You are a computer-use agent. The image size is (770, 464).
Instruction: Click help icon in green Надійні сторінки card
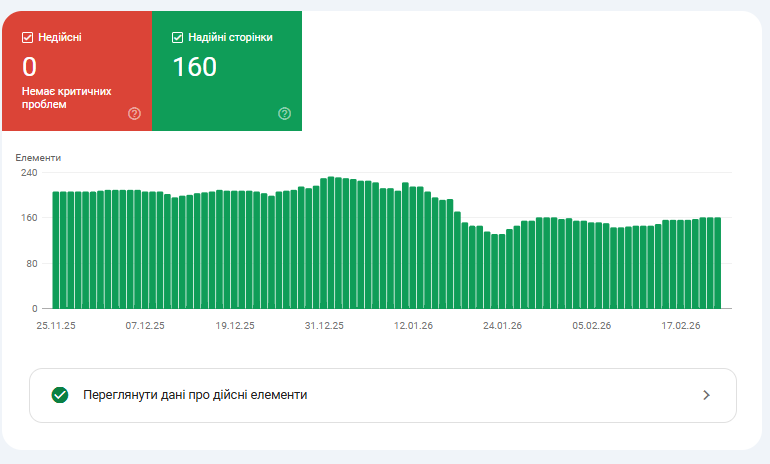point(284,113)
